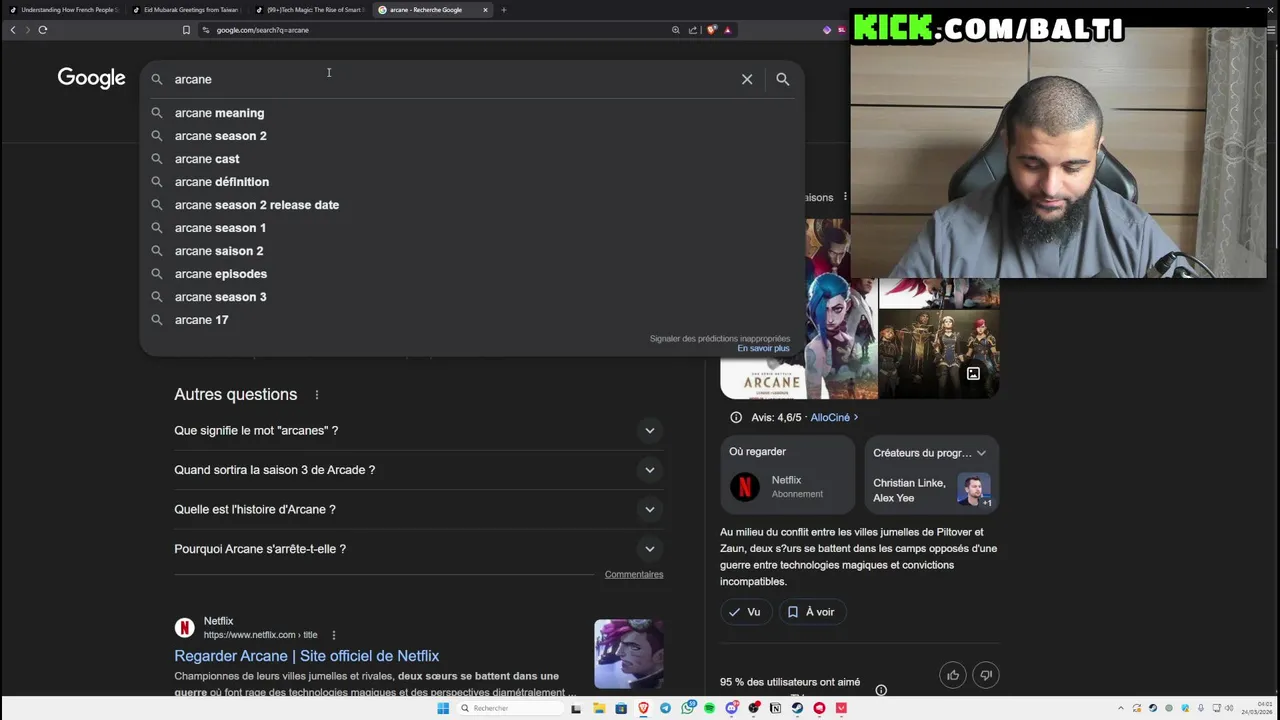Click the magnifier search submit icon
1280x720 pixels.
[x=783, y=79]
